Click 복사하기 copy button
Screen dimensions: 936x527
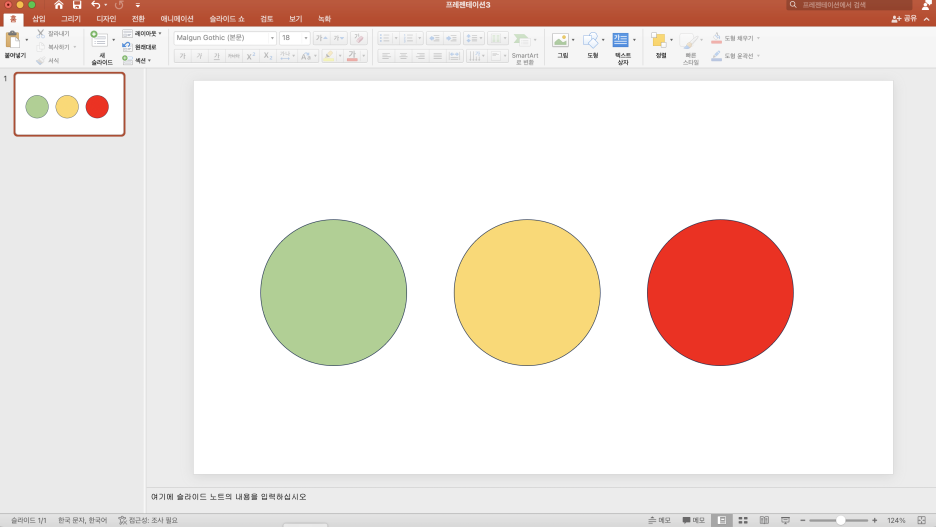(54, 47)
